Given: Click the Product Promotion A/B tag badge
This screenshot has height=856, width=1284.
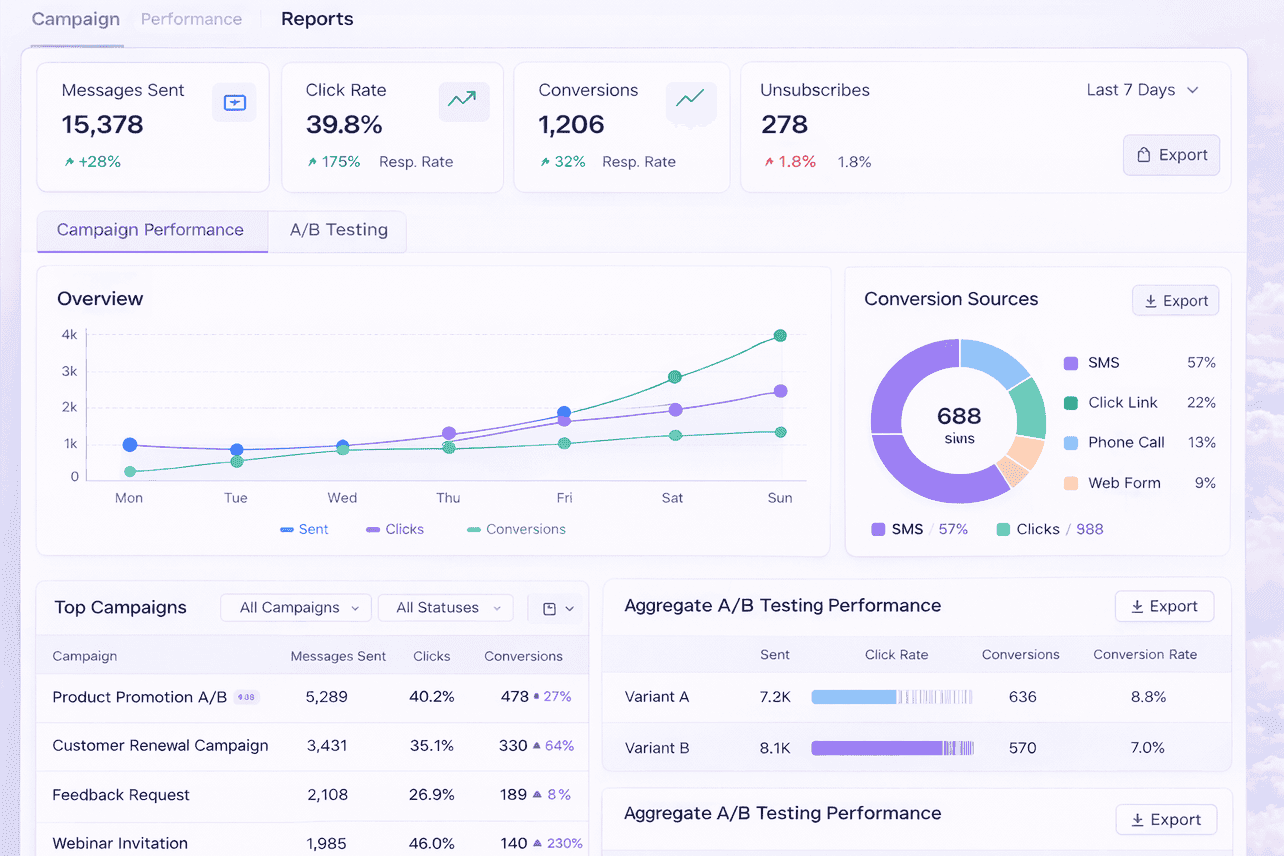Looking at the screenshot, I should pyautogui.click(x=247, y=697).
